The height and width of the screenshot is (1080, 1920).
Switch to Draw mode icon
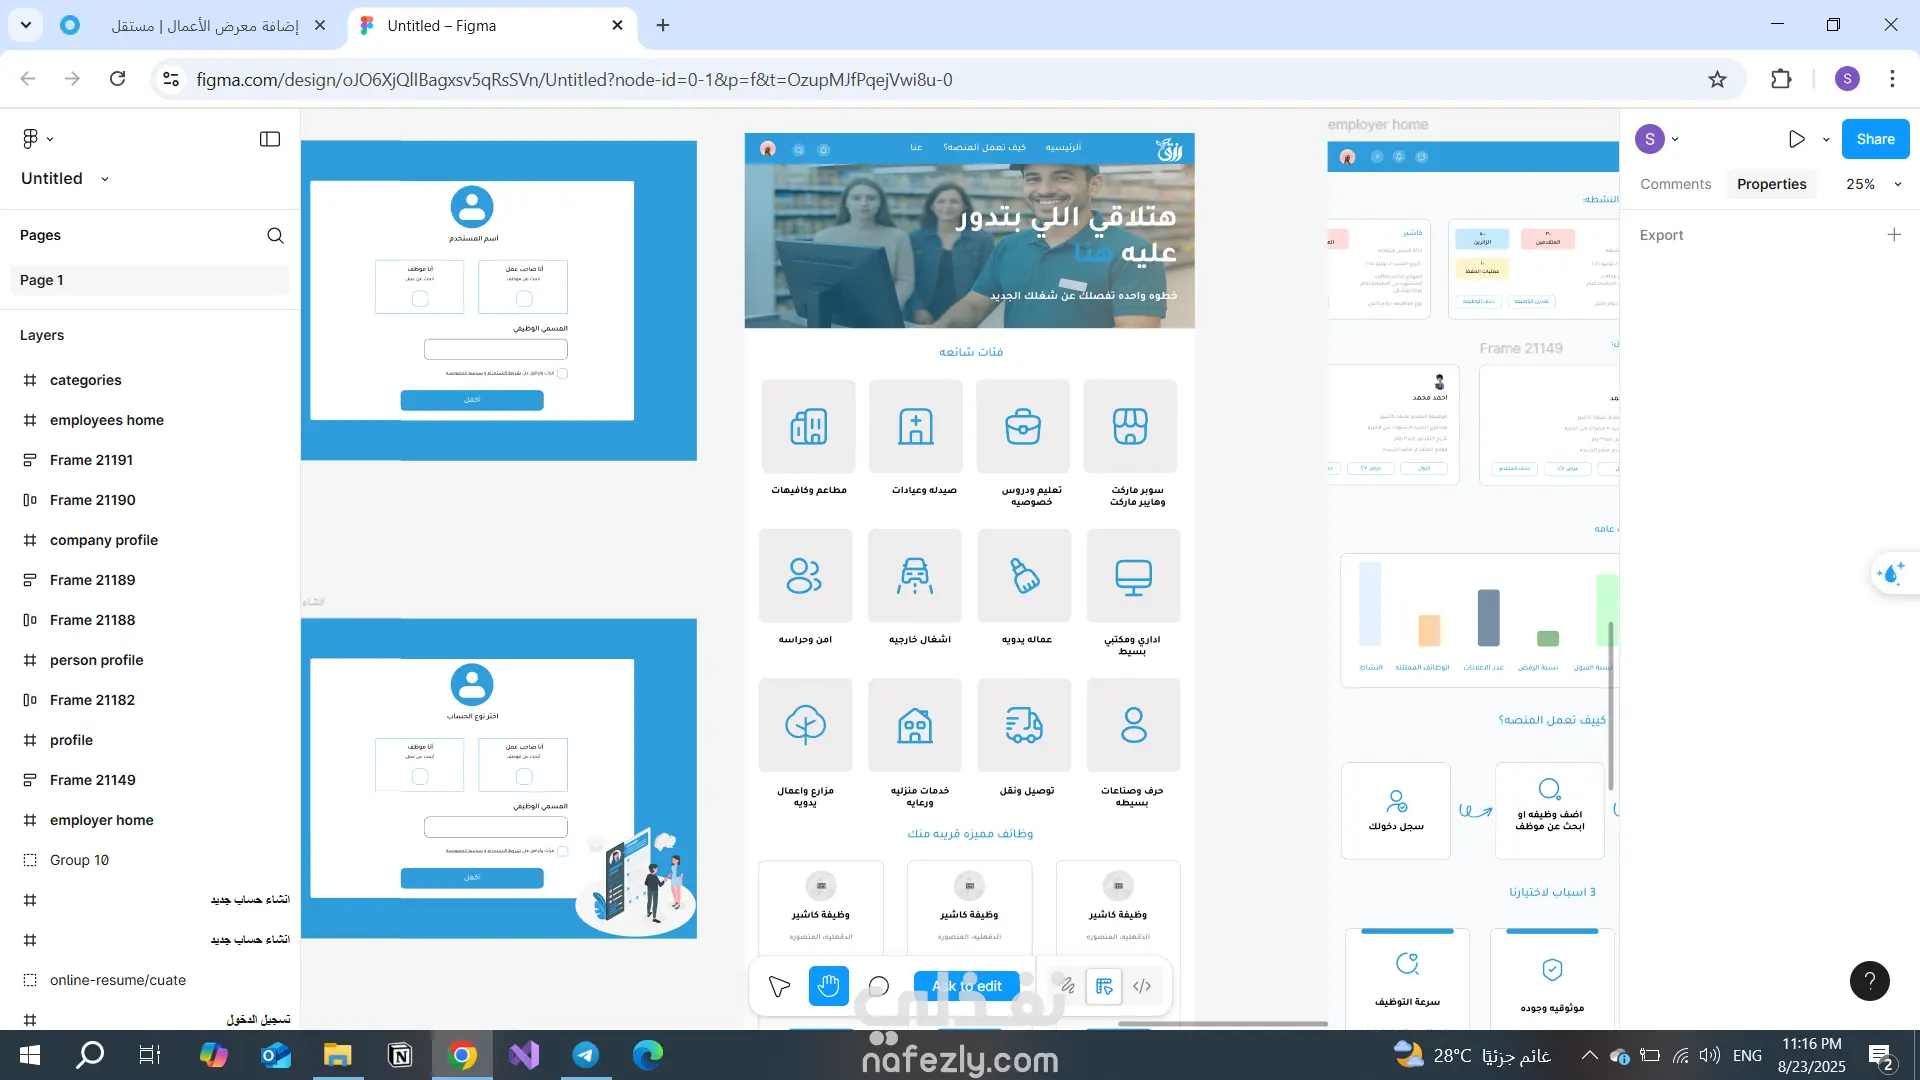click(1067, 986)
